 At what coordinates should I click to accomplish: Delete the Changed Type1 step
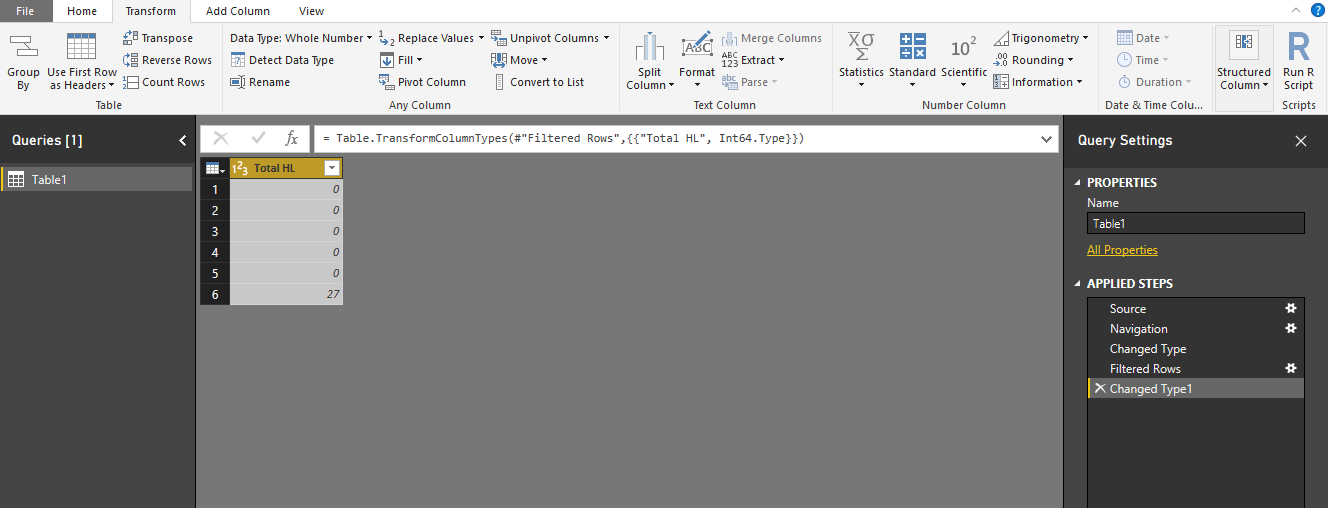1100,389
